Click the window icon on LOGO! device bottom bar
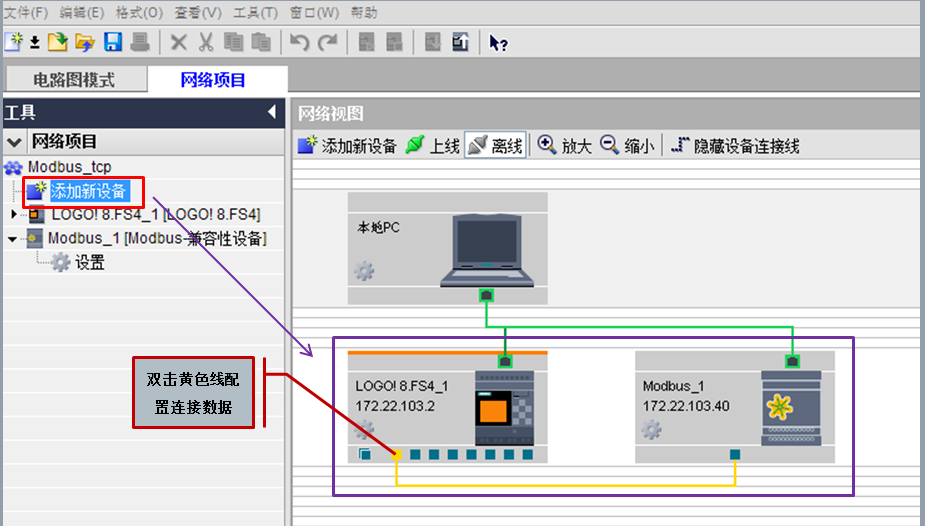This screenshot has width=925, height=526. [x=365, y=454]
